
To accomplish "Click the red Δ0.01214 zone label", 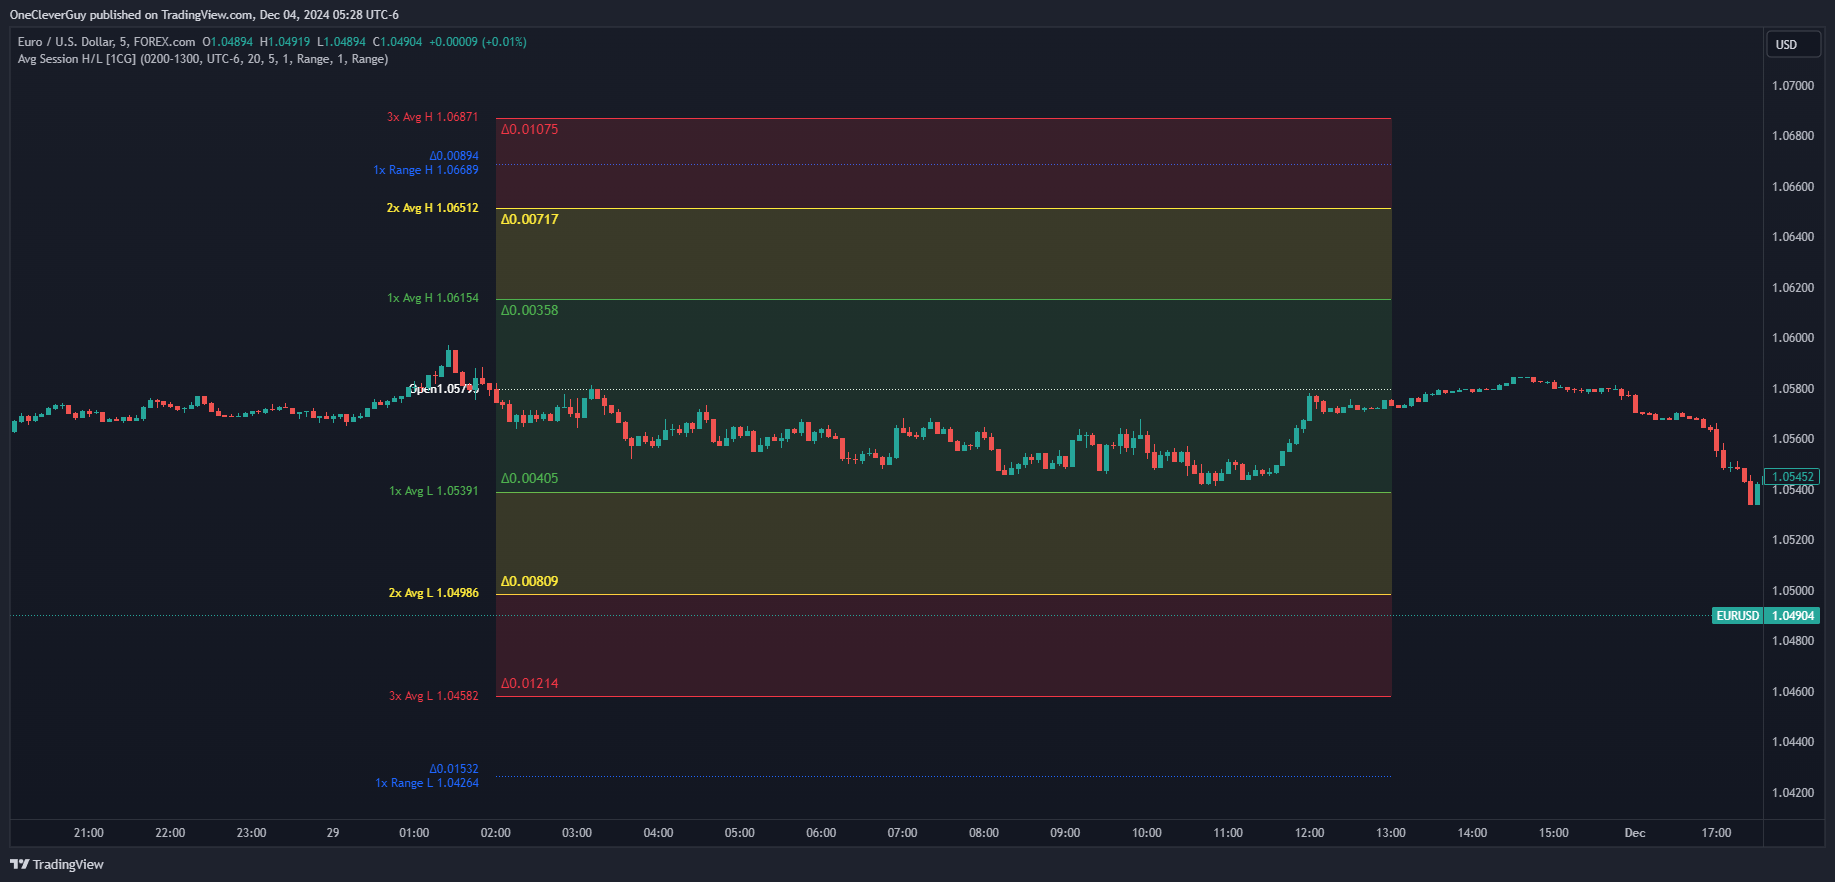I will (530, 683).
